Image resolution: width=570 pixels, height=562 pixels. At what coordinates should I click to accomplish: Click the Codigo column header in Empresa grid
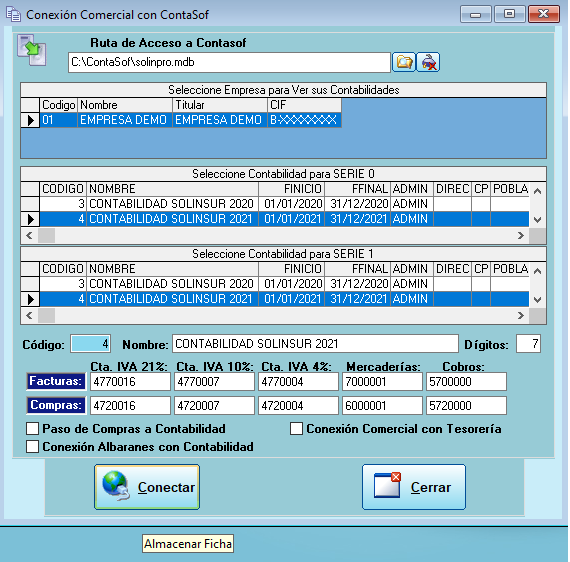[58, 105]
